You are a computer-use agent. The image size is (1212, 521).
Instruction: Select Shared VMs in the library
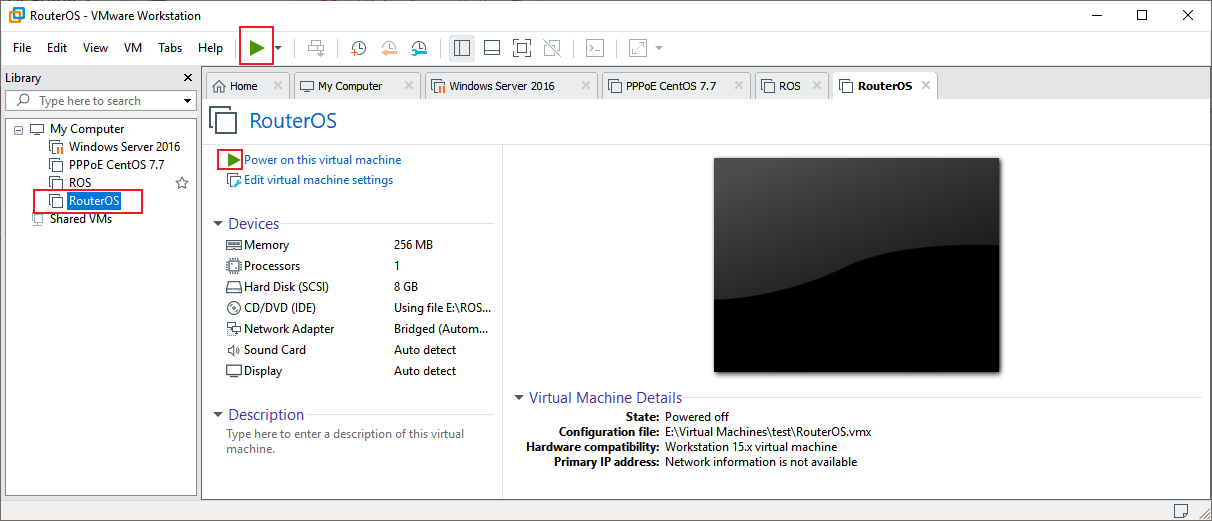[x=80, y=219]
